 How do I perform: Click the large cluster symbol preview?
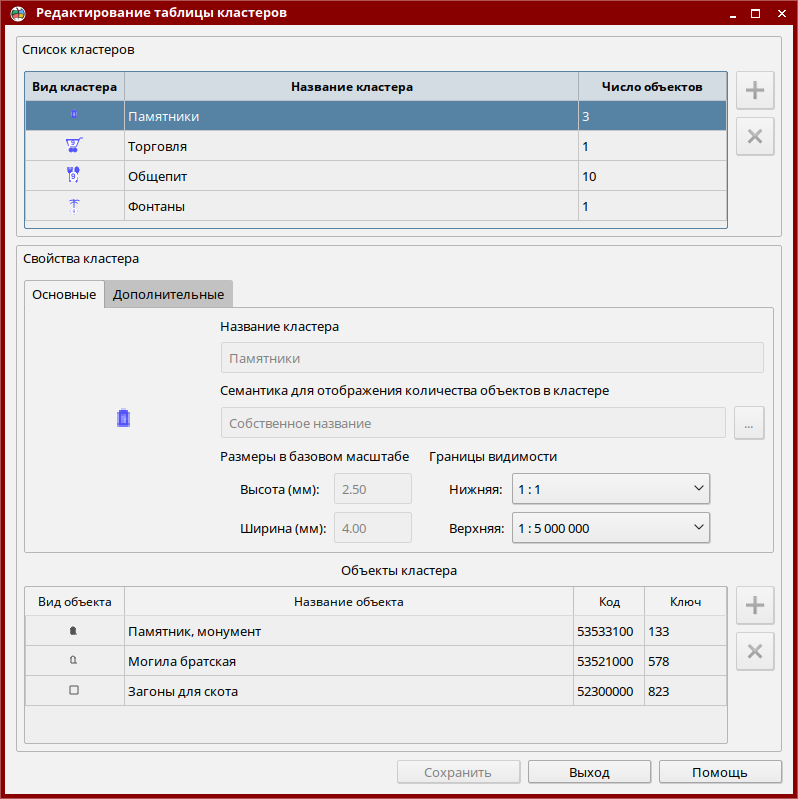pyautogui.click(x=123, y=418)
